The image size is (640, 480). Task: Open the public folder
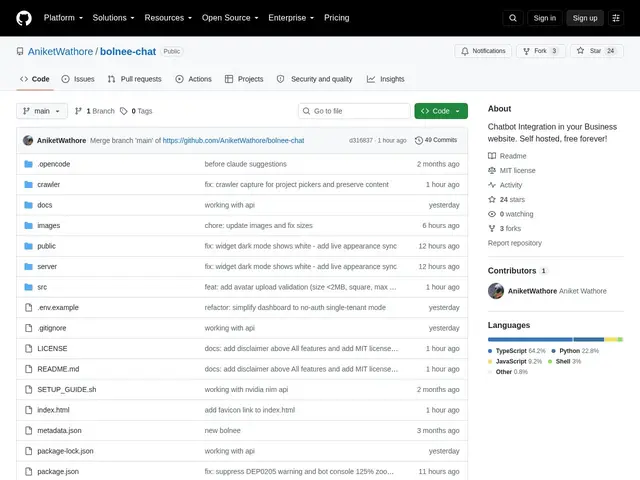point(47,246)
